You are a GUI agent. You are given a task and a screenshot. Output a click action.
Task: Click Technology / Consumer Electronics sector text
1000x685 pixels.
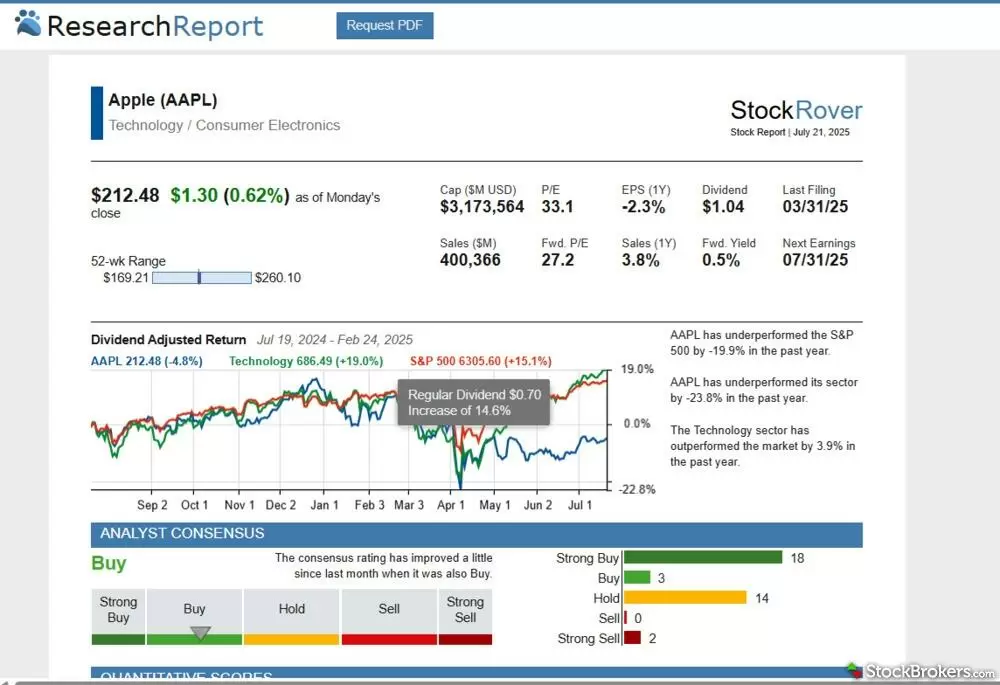tap(224, 125)
